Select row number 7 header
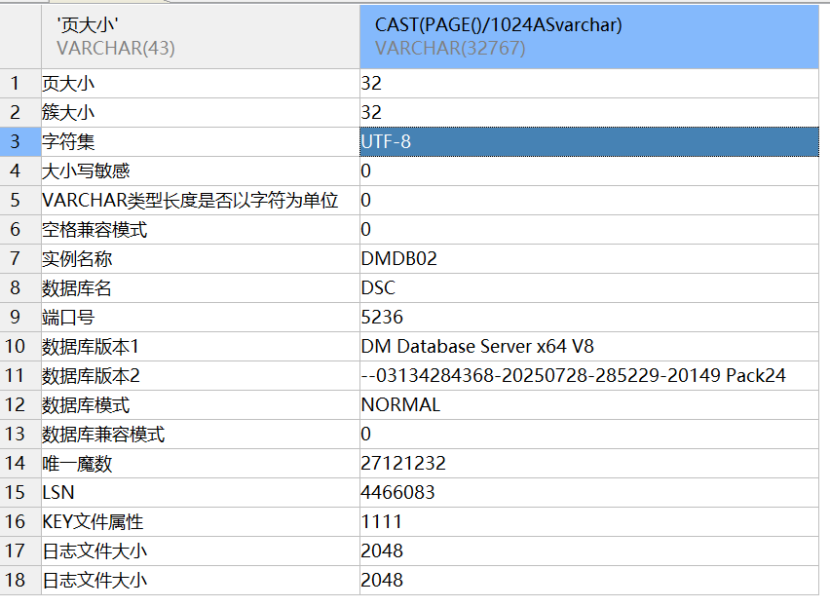 coord(21,258)
